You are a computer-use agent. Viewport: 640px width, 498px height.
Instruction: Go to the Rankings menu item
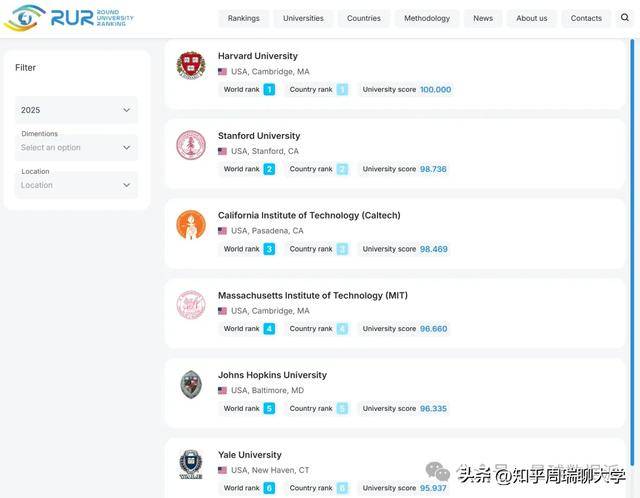pos(243,18)
